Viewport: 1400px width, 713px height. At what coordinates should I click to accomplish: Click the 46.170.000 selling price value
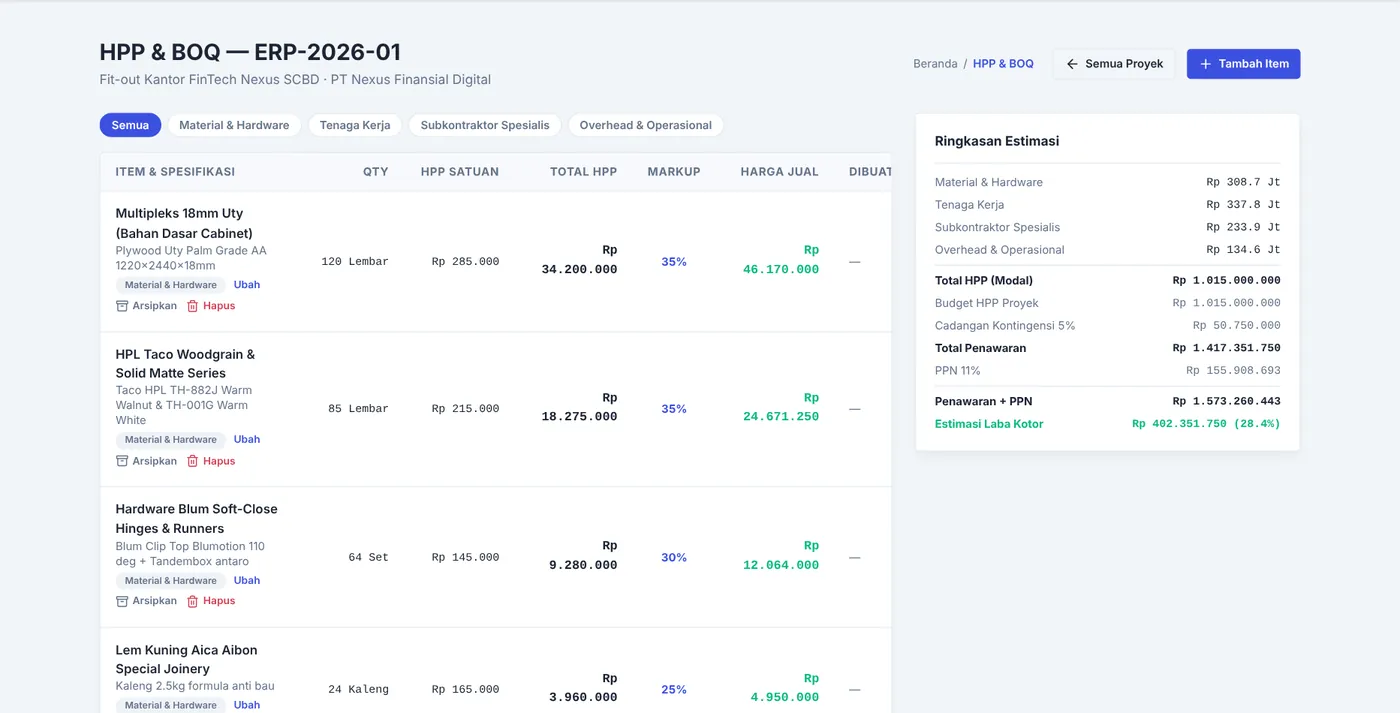[781, 270]
